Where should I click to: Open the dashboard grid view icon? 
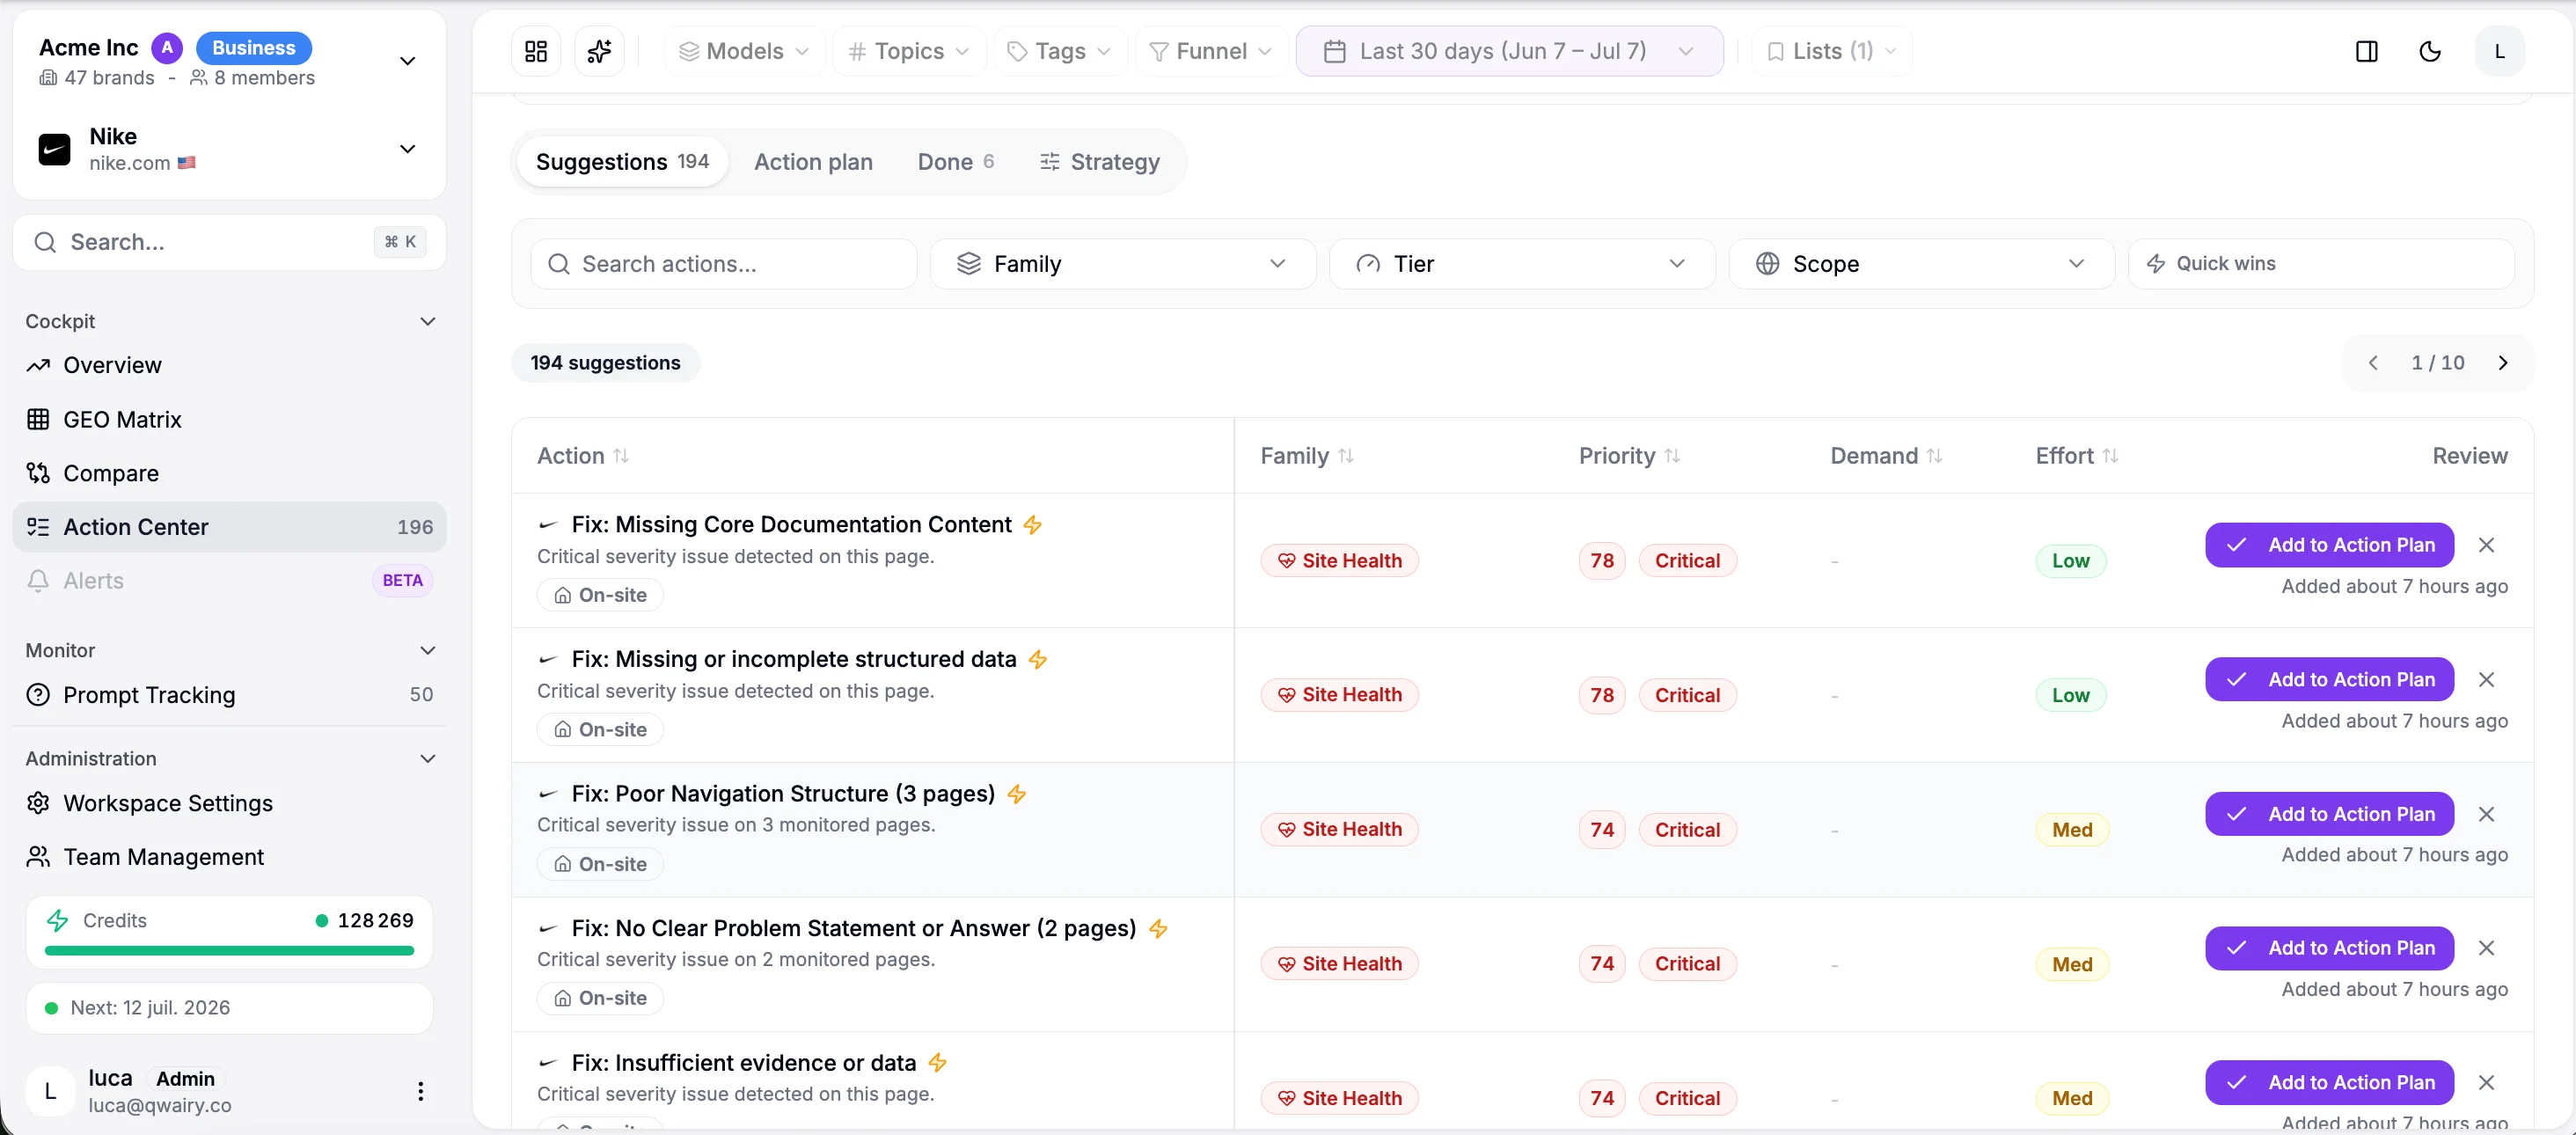536,51
